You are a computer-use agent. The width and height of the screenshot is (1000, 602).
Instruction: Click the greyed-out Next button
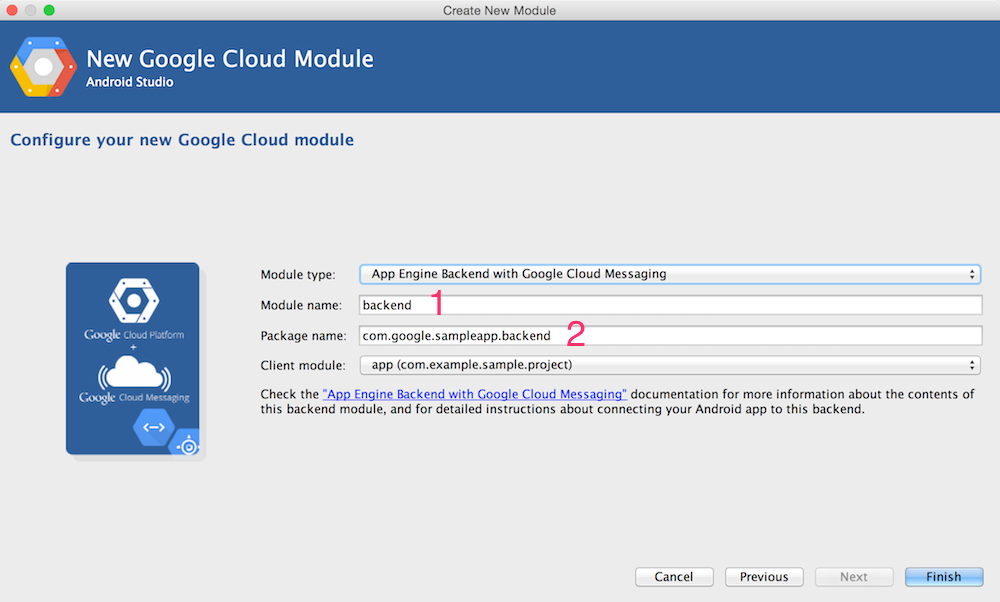[x=853, y=577]
